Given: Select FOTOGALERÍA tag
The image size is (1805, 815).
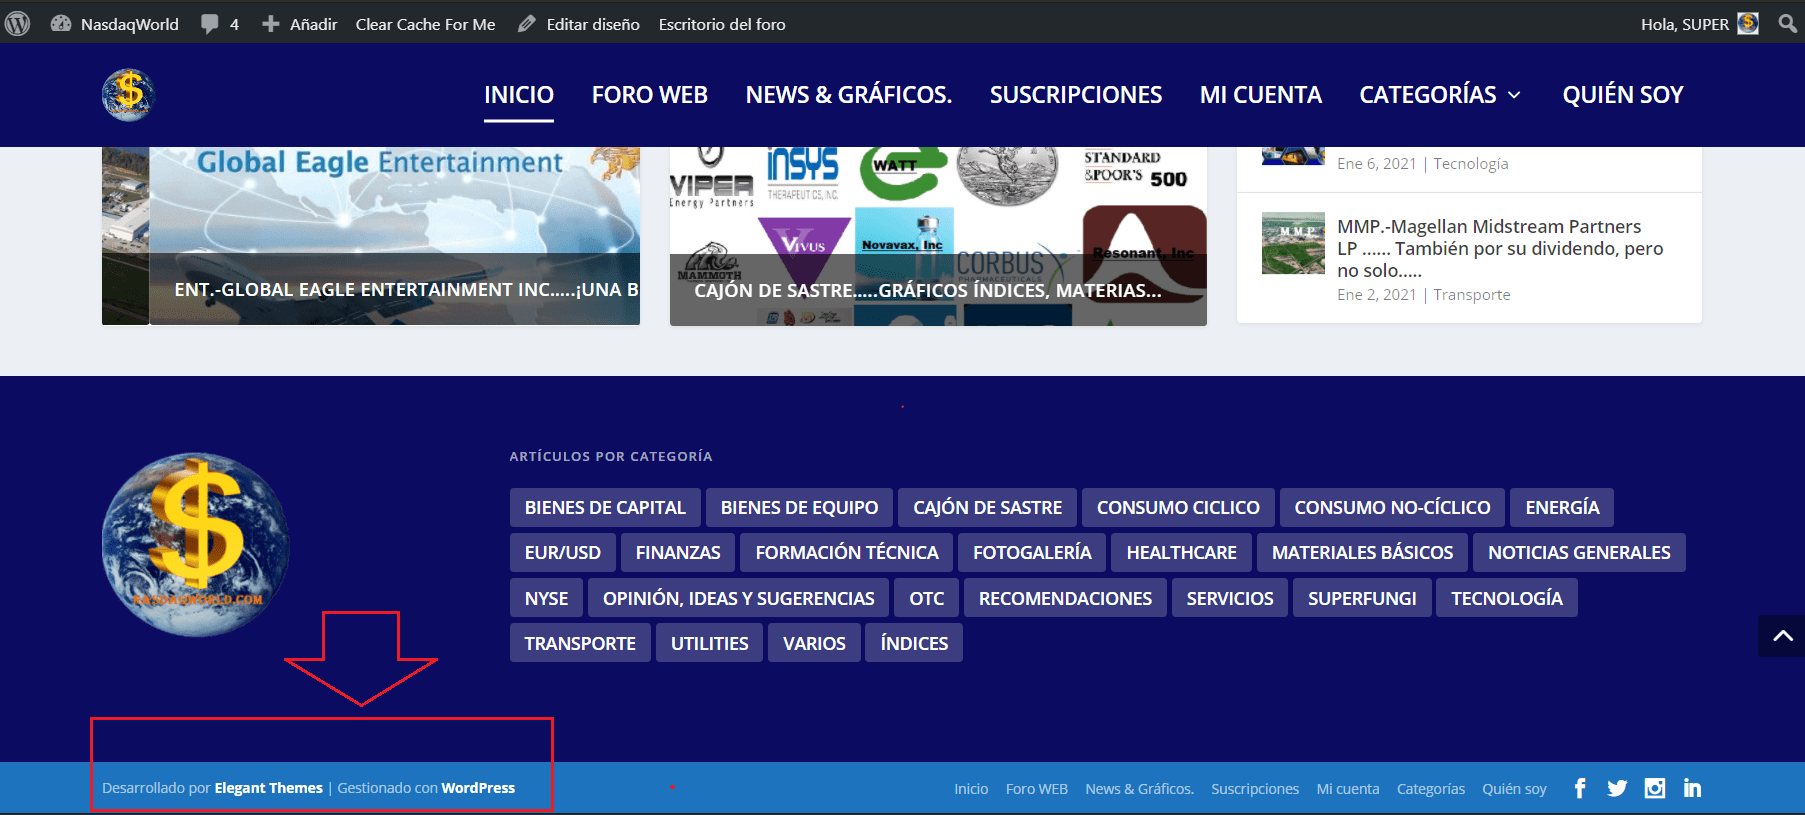Looking at the screenshot, I should pyautogui.click(x=1032, y=553).
